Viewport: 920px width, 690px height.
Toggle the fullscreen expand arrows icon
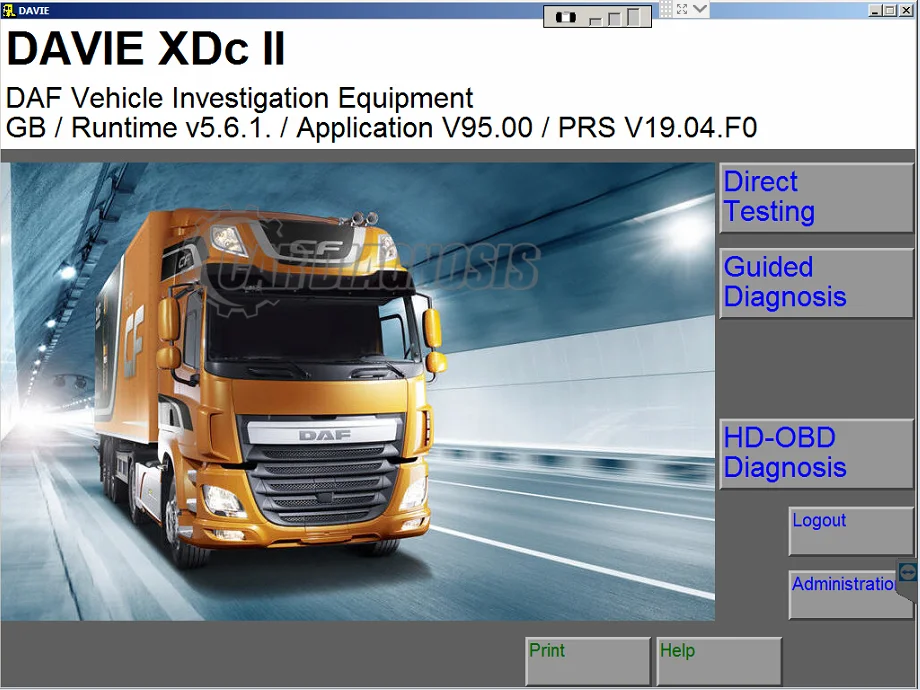pos(682,9)
